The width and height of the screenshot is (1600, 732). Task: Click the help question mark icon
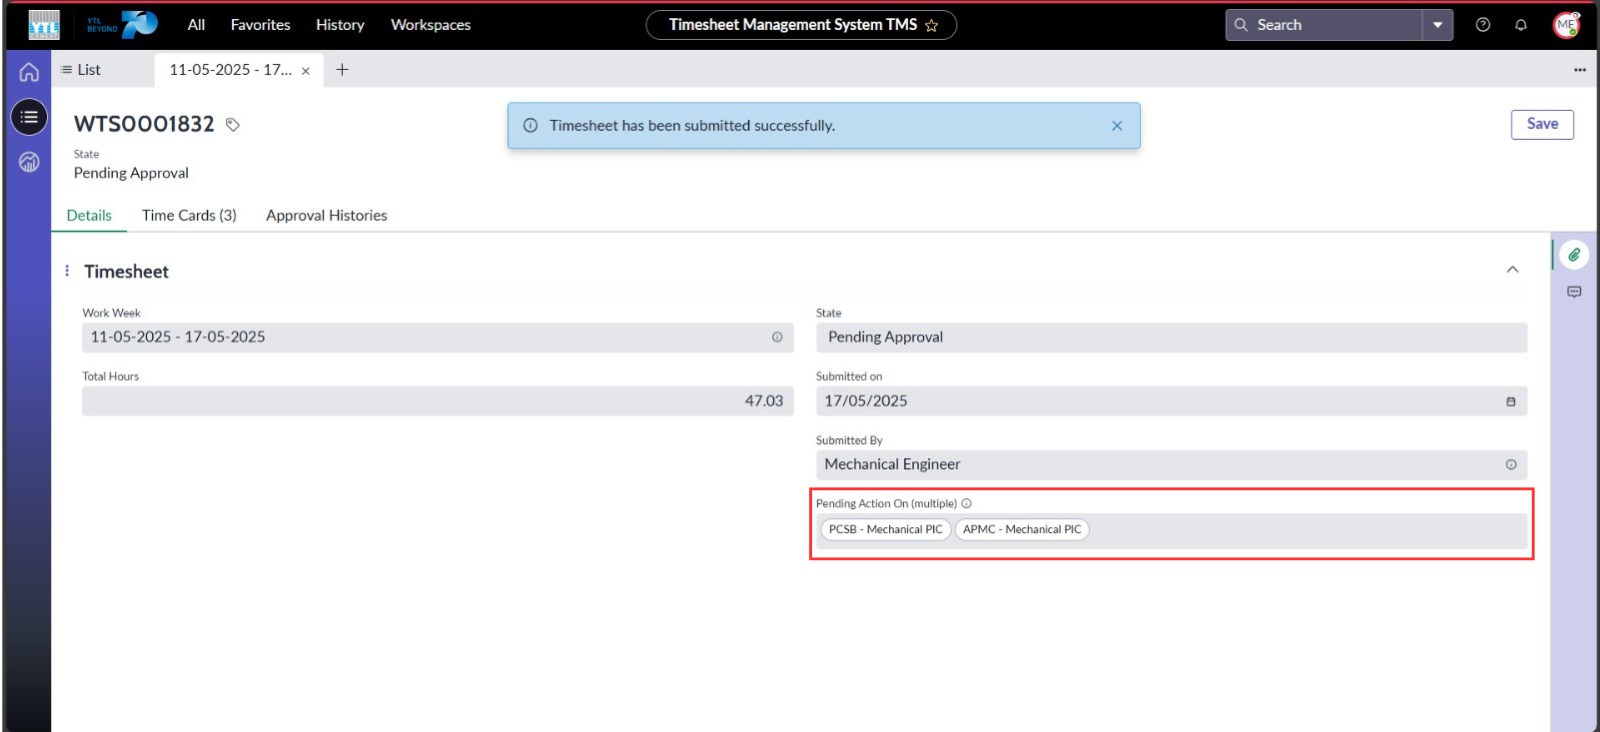click(1483, 25)
